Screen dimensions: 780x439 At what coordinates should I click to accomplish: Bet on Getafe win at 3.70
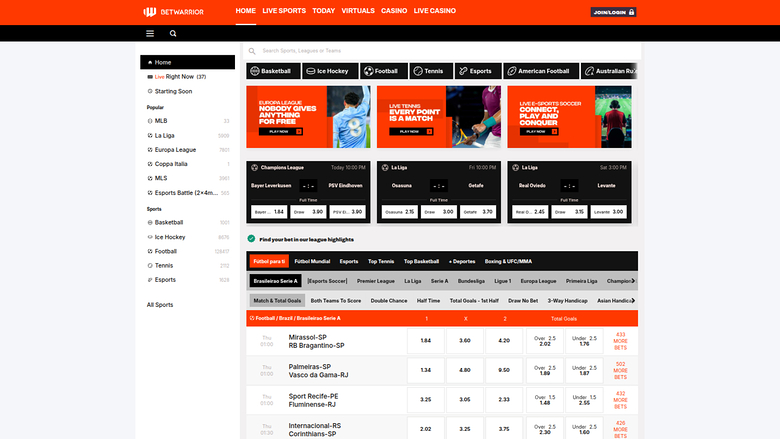click(x=478, y=212)
